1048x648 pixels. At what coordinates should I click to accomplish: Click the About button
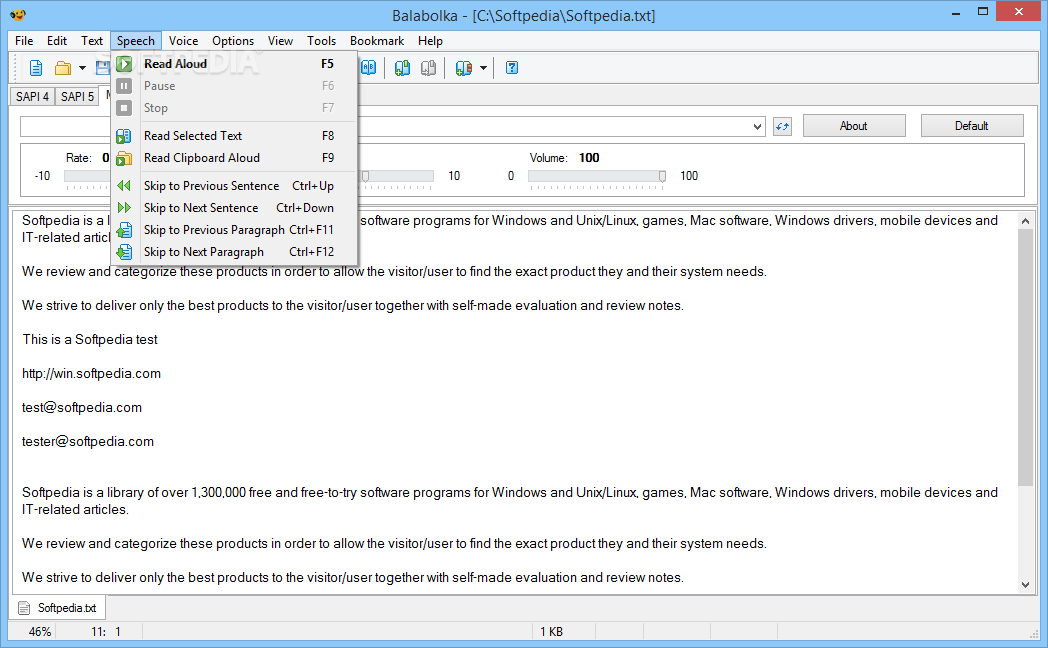coord(854,126)
